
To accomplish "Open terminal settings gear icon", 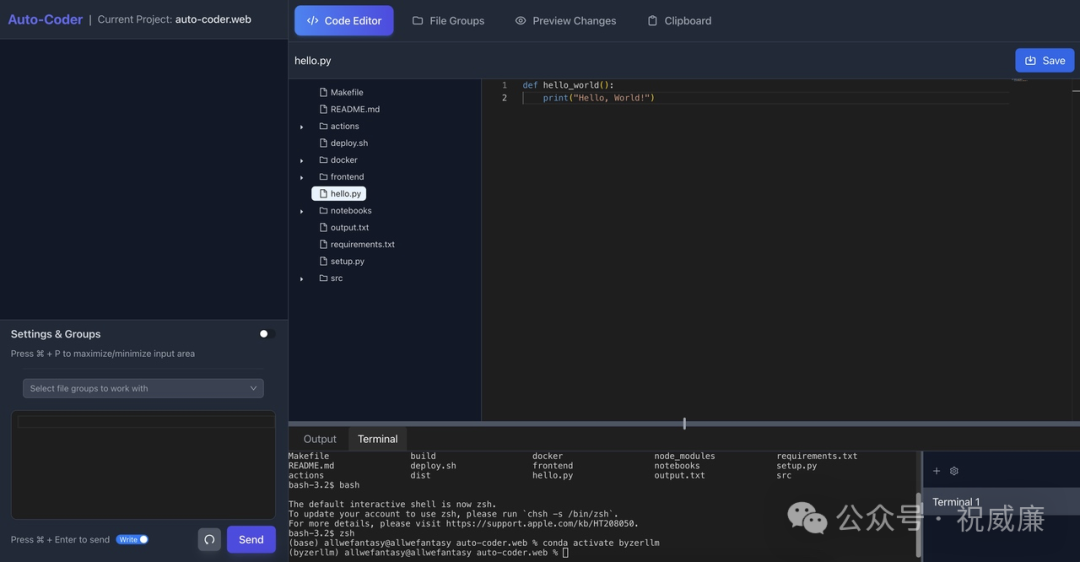I will click(954, 471).
